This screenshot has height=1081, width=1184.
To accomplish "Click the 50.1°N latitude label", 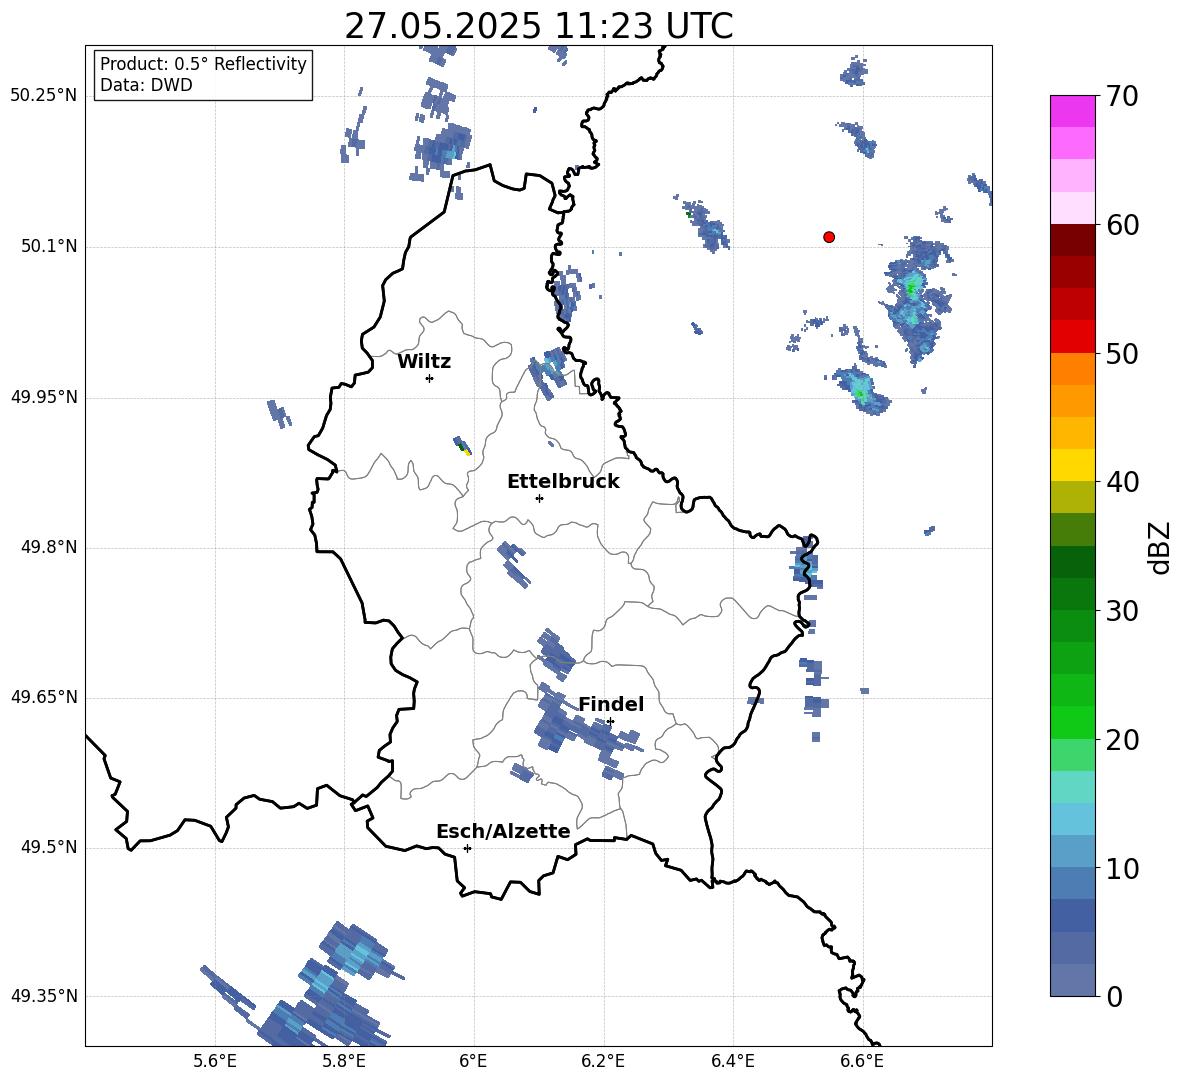I will [x=49, y=246].
